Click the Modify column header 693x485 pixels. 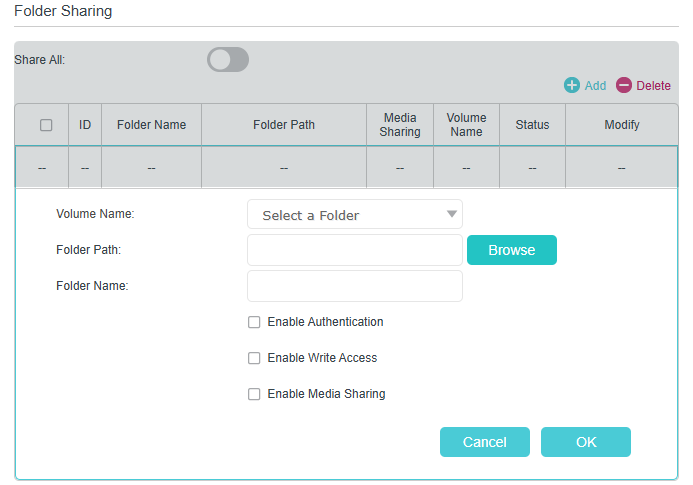[x=622, y=125]
